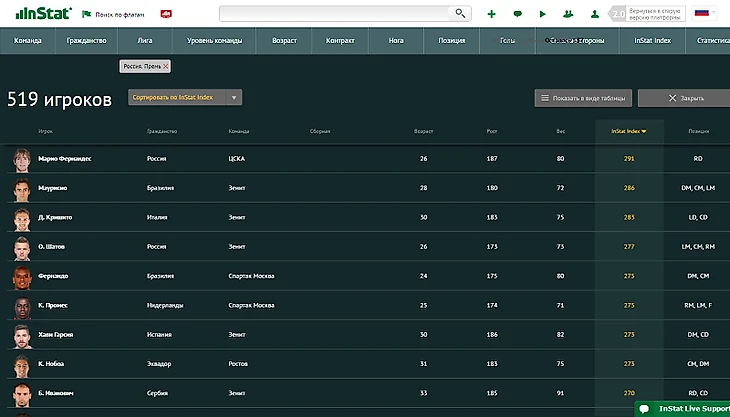The height and width of the screenshot is (417, 730).
Task: Click the green play icon
Action: click(x=543, y=14)
